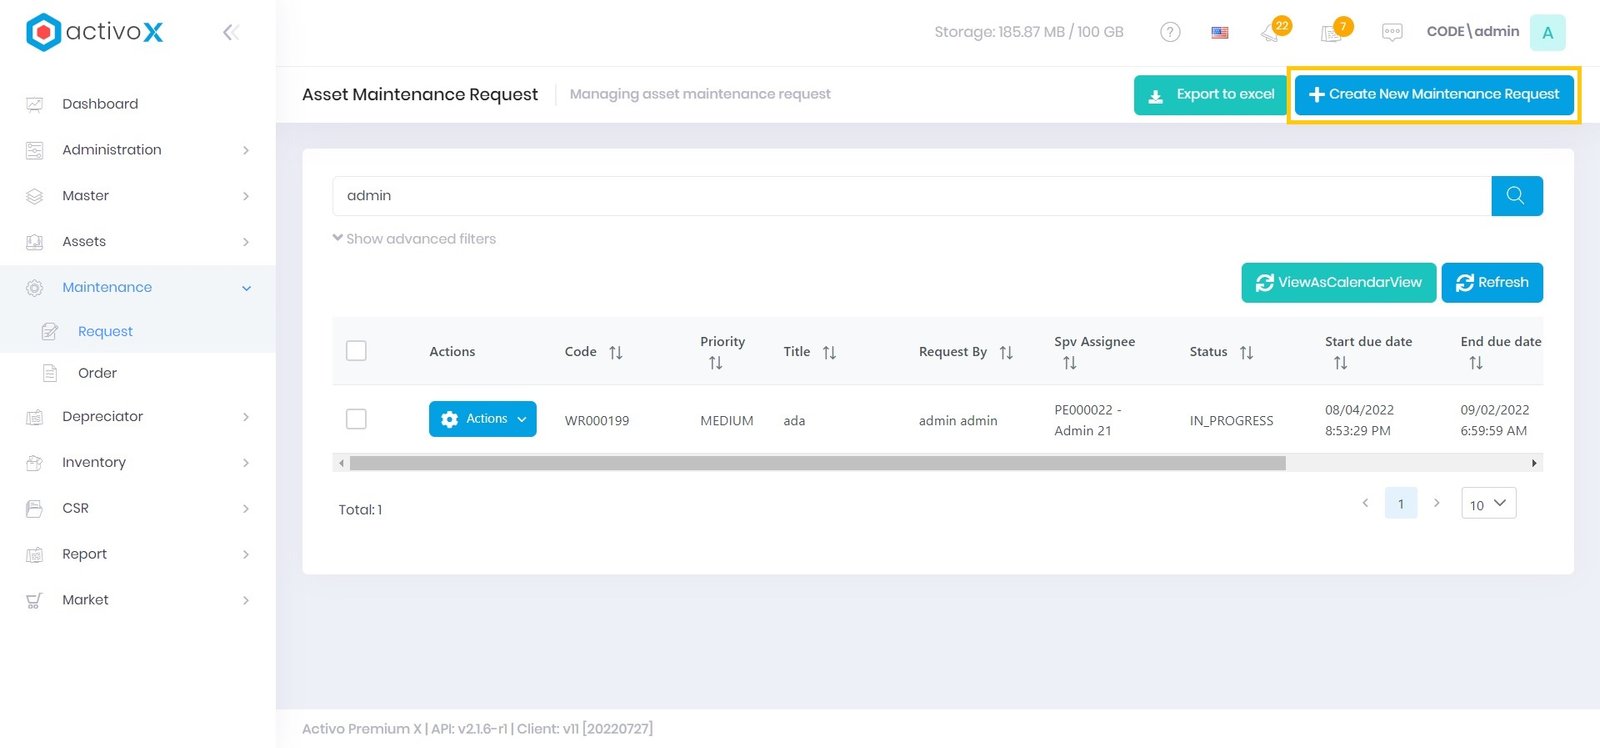Open the chat messages icon
This screenshot has height=748, width=1600.
pyautogui.click(x=1392, y=32)
